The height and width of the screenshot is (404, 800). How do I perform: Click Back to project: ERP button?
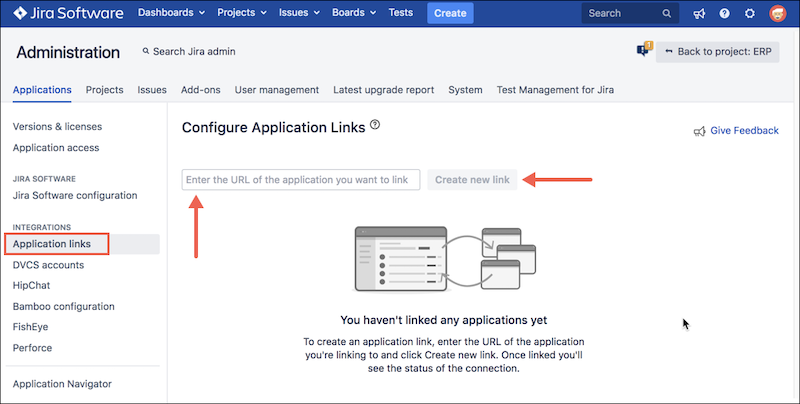point(717,52)
